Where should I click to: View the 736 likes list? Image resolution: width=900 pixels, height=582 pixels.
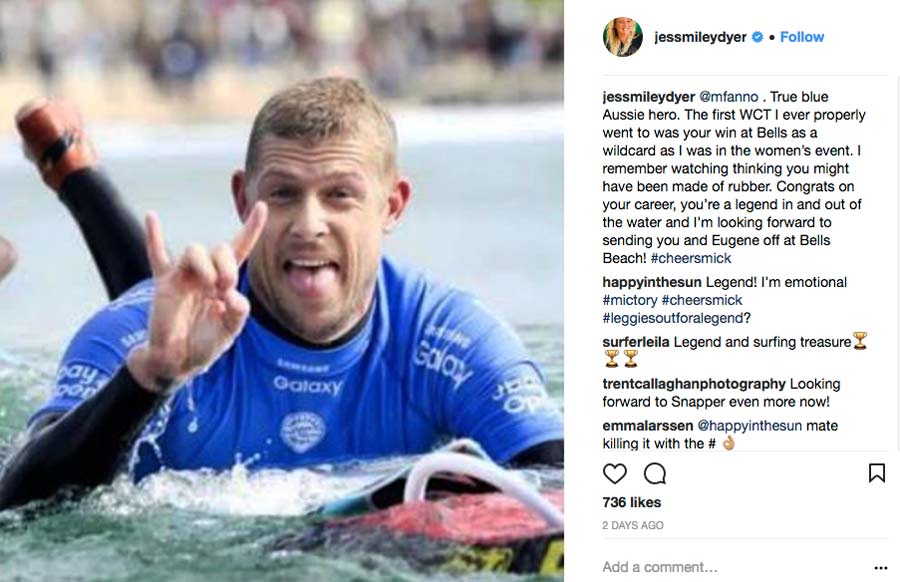tap(631, 502)
